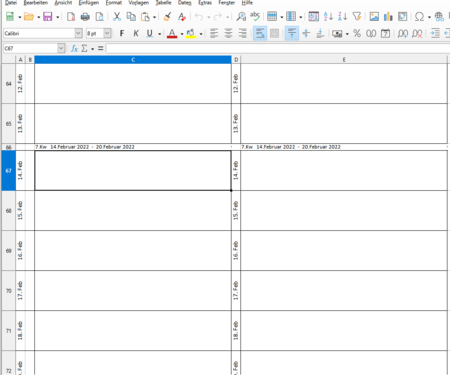Click the Insert Image icon
Viewport: 450px width, 375px height.
[374, 16]
